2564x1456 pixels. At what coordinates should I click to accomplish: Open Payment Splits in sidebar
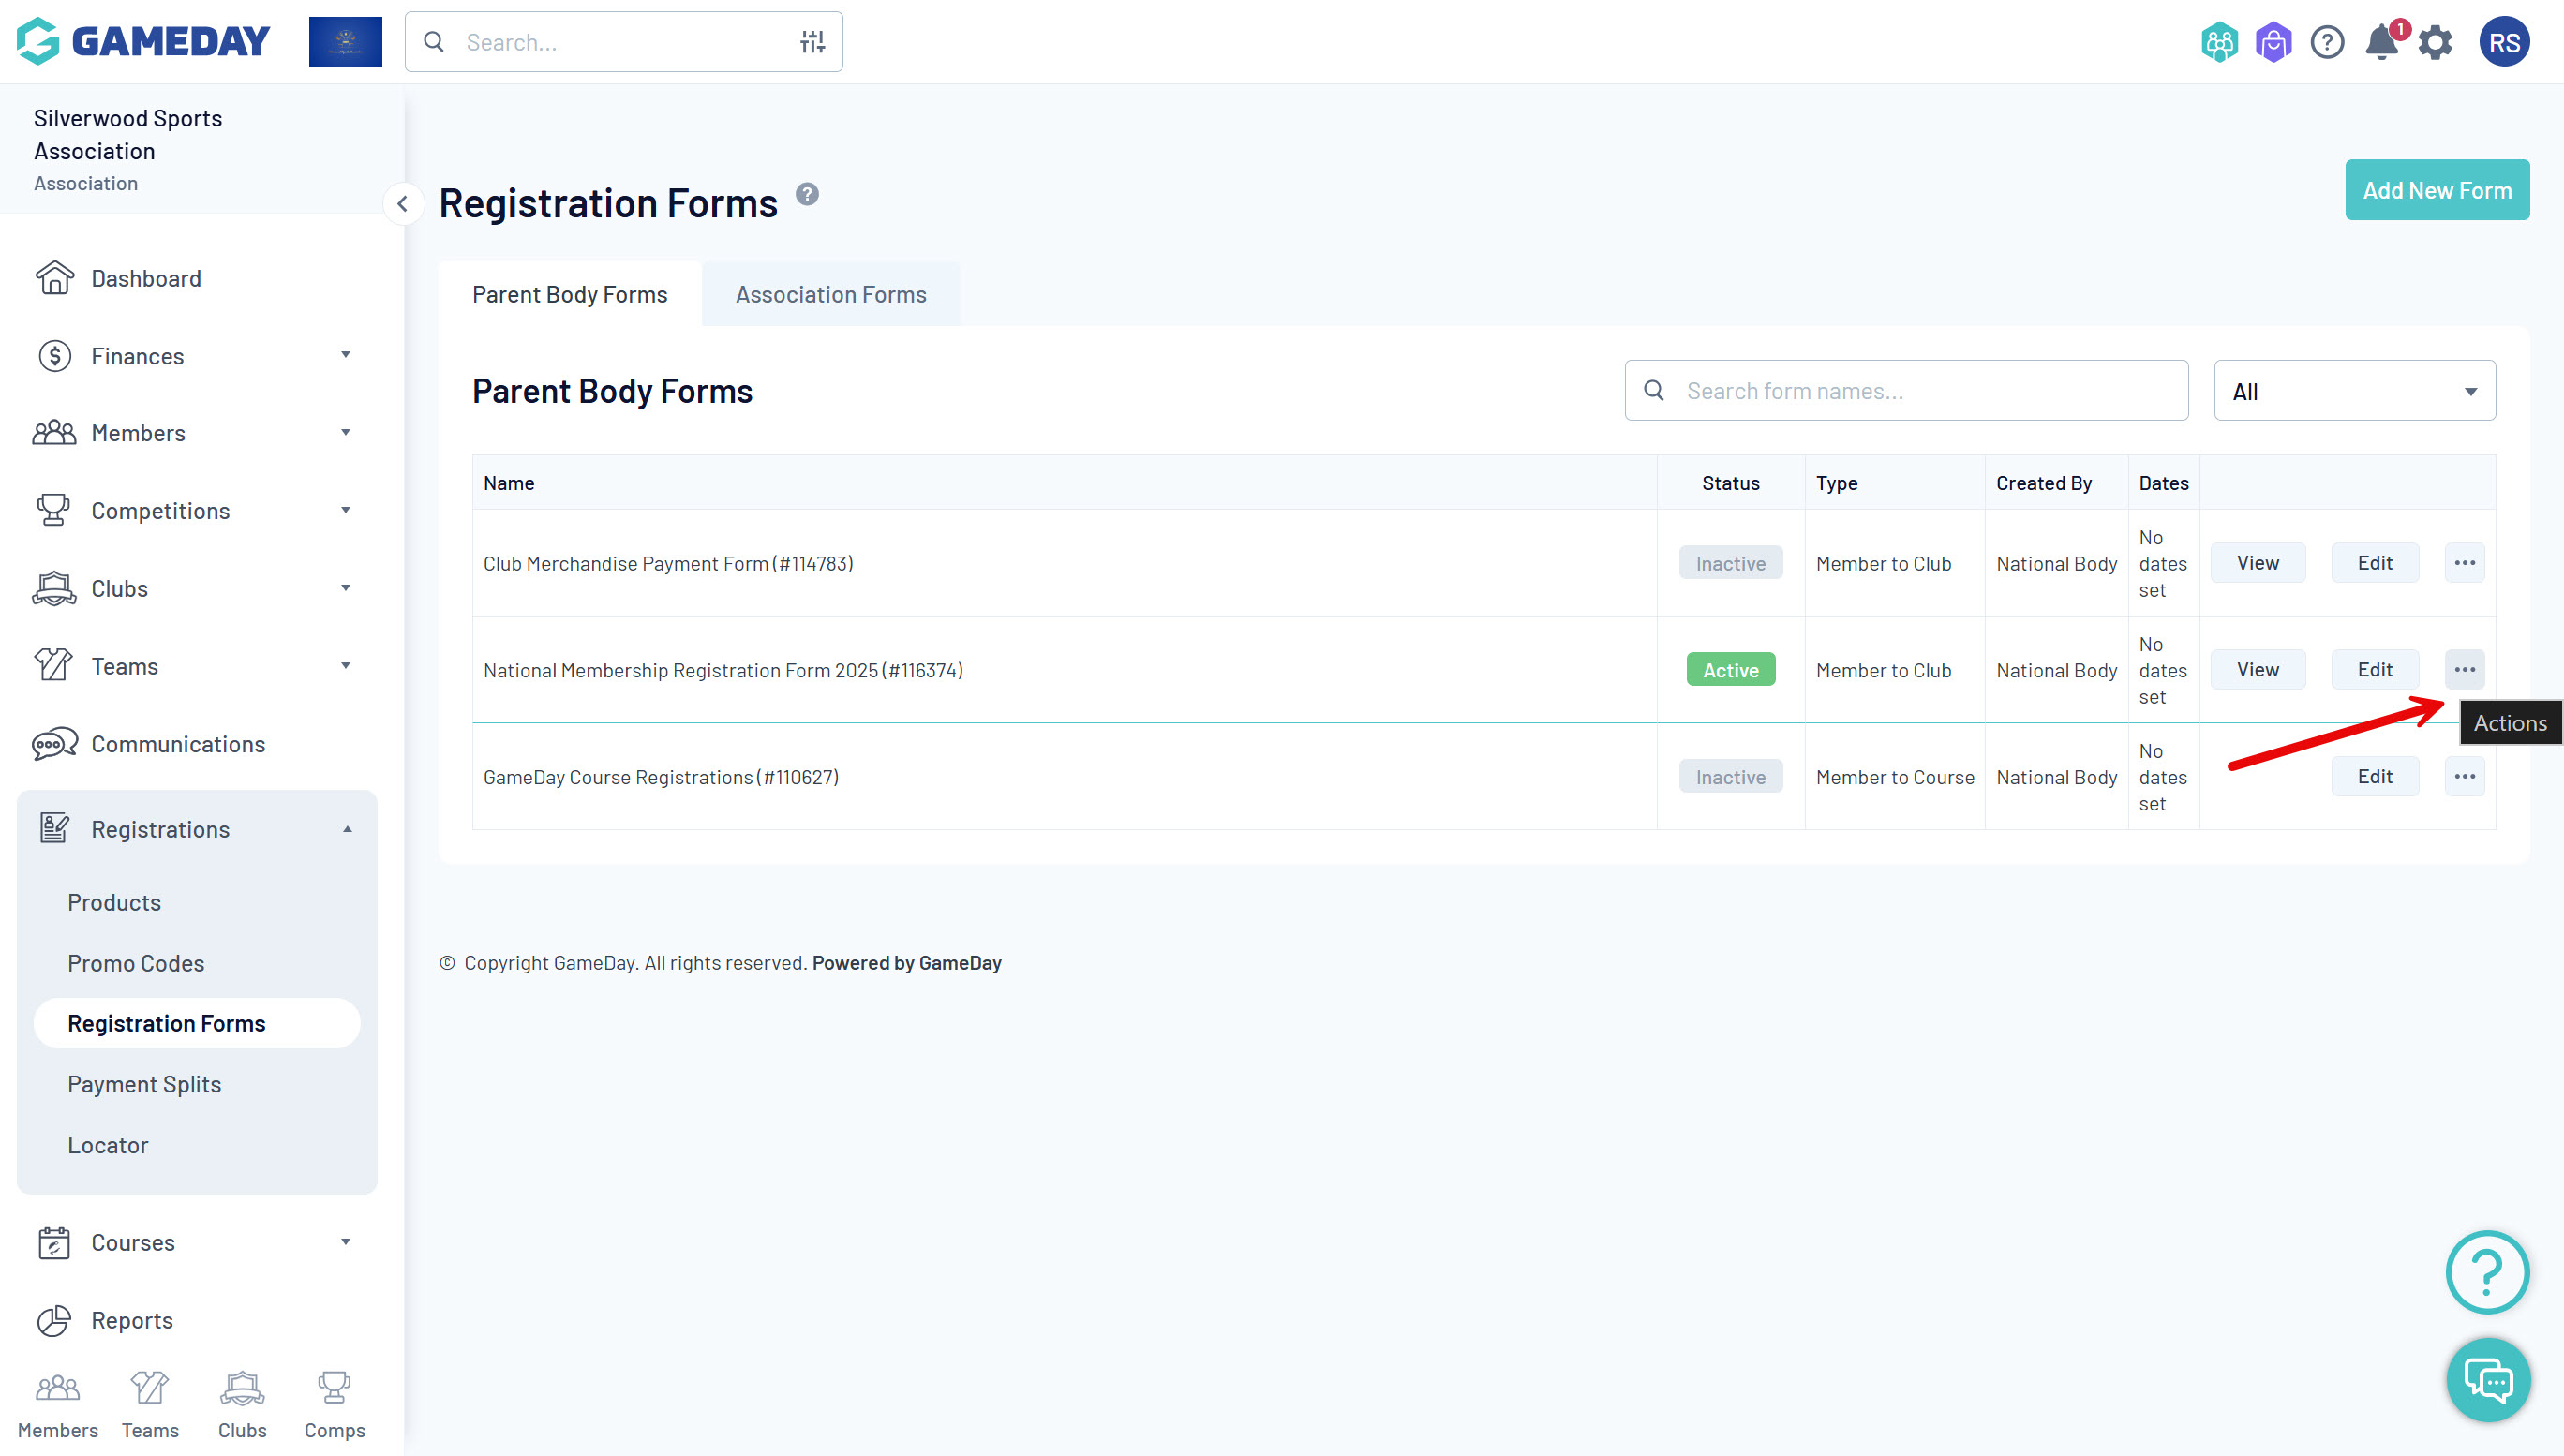tap(144, 1084)
